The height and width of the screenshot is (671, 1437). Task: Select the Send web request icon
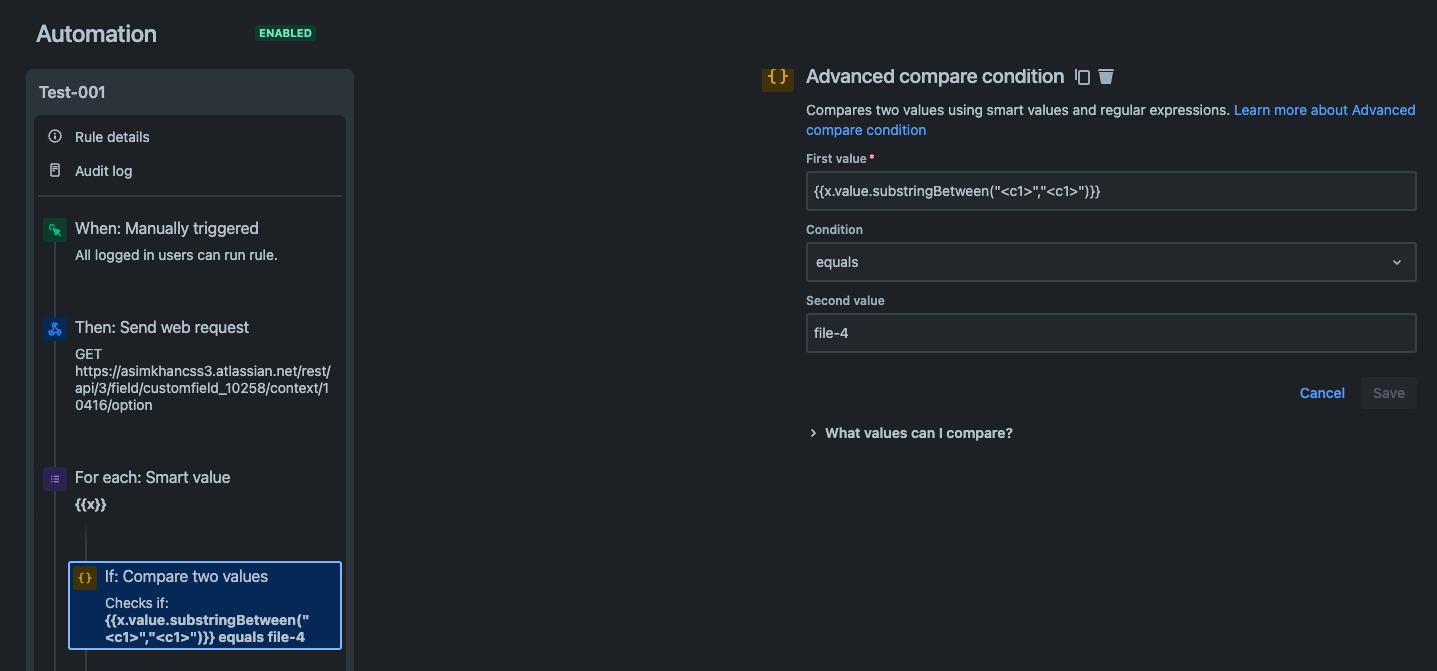click(54, 328)
